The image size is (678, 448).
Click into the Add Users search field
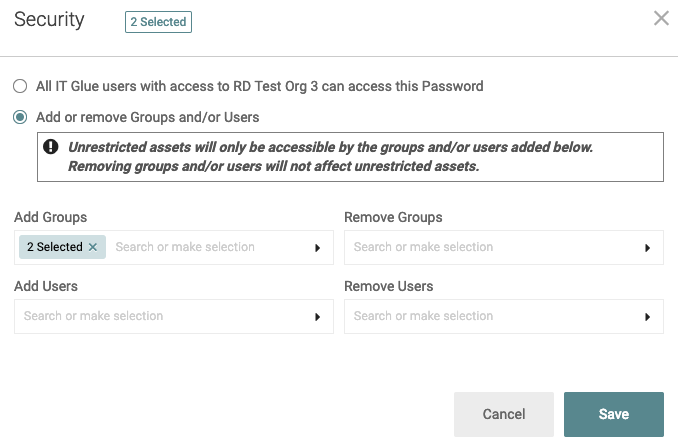point(160,317)
